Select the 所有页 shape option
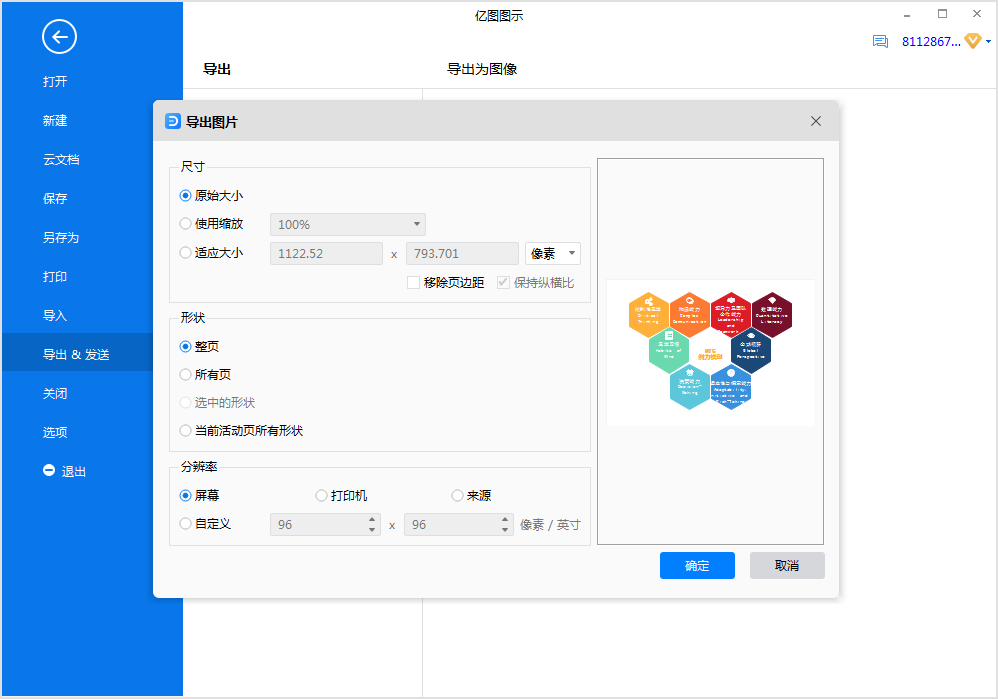Image resolution: width=998 pixels, height=699 pixels. [185, 375]
